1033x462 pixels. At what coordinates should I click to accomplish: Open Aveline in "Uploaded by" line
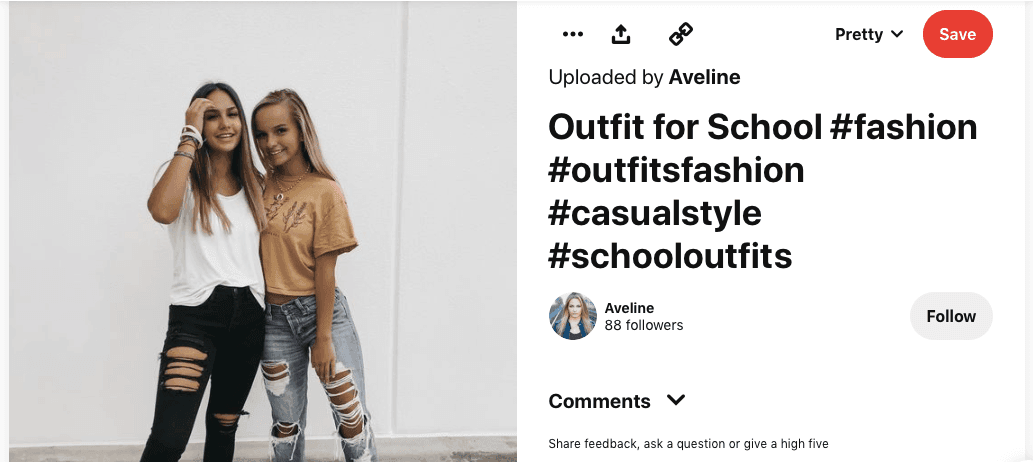[x=704, y=77]
